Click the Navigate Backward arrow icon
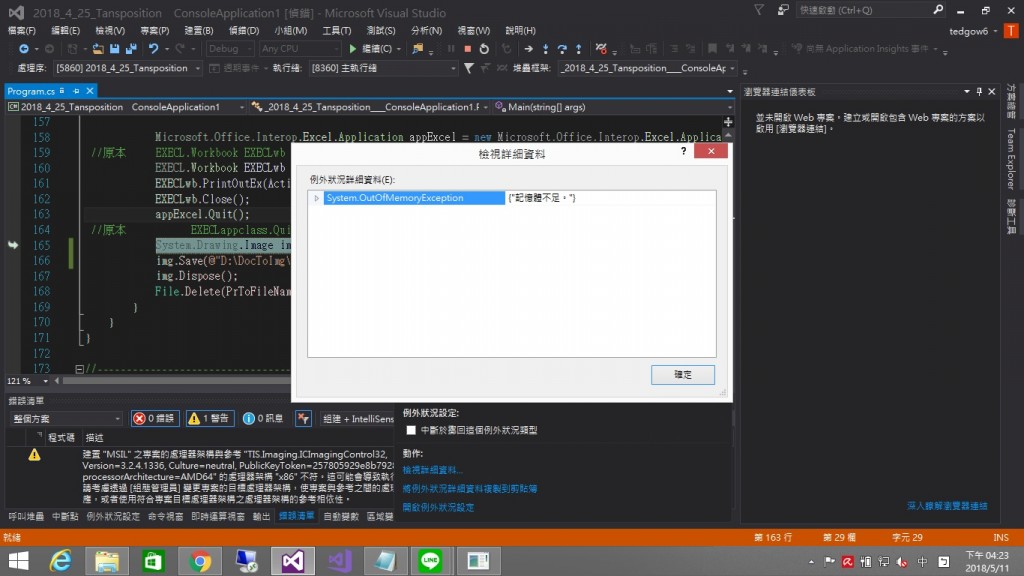Image resolution: width=1024 pixels, height=576 pixels. click(24, 49)
